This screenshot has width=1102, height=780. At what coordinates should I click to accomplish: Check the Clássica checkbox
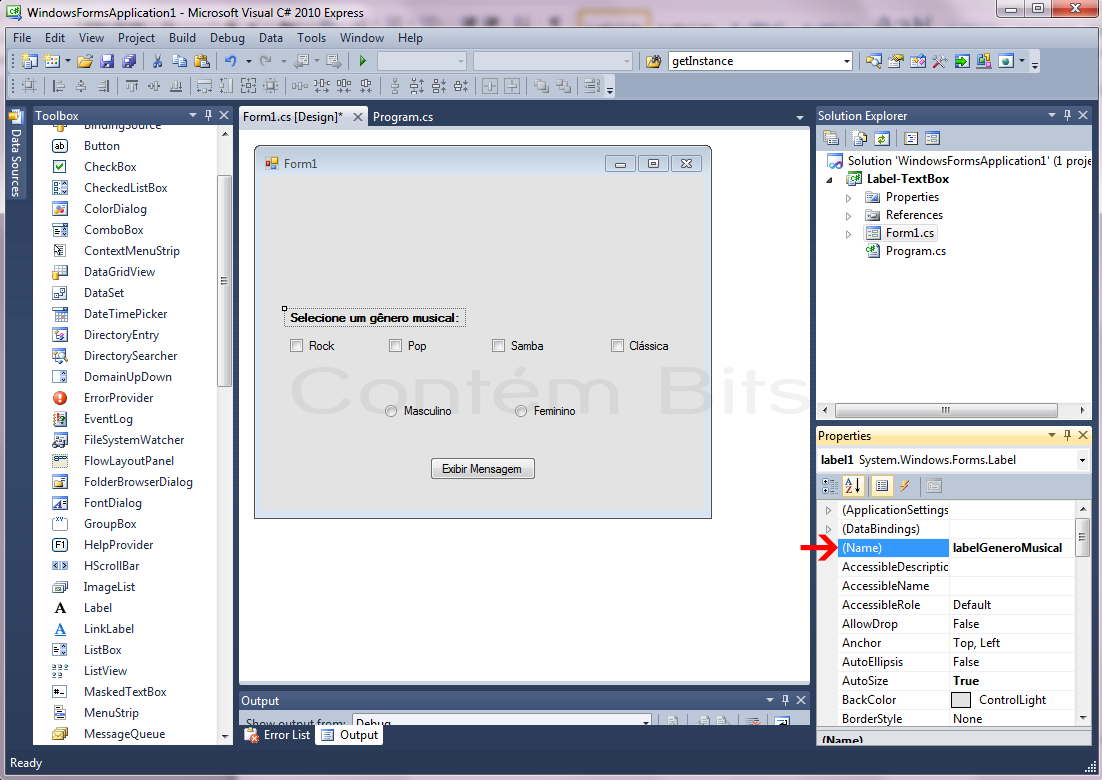[617, 346]
